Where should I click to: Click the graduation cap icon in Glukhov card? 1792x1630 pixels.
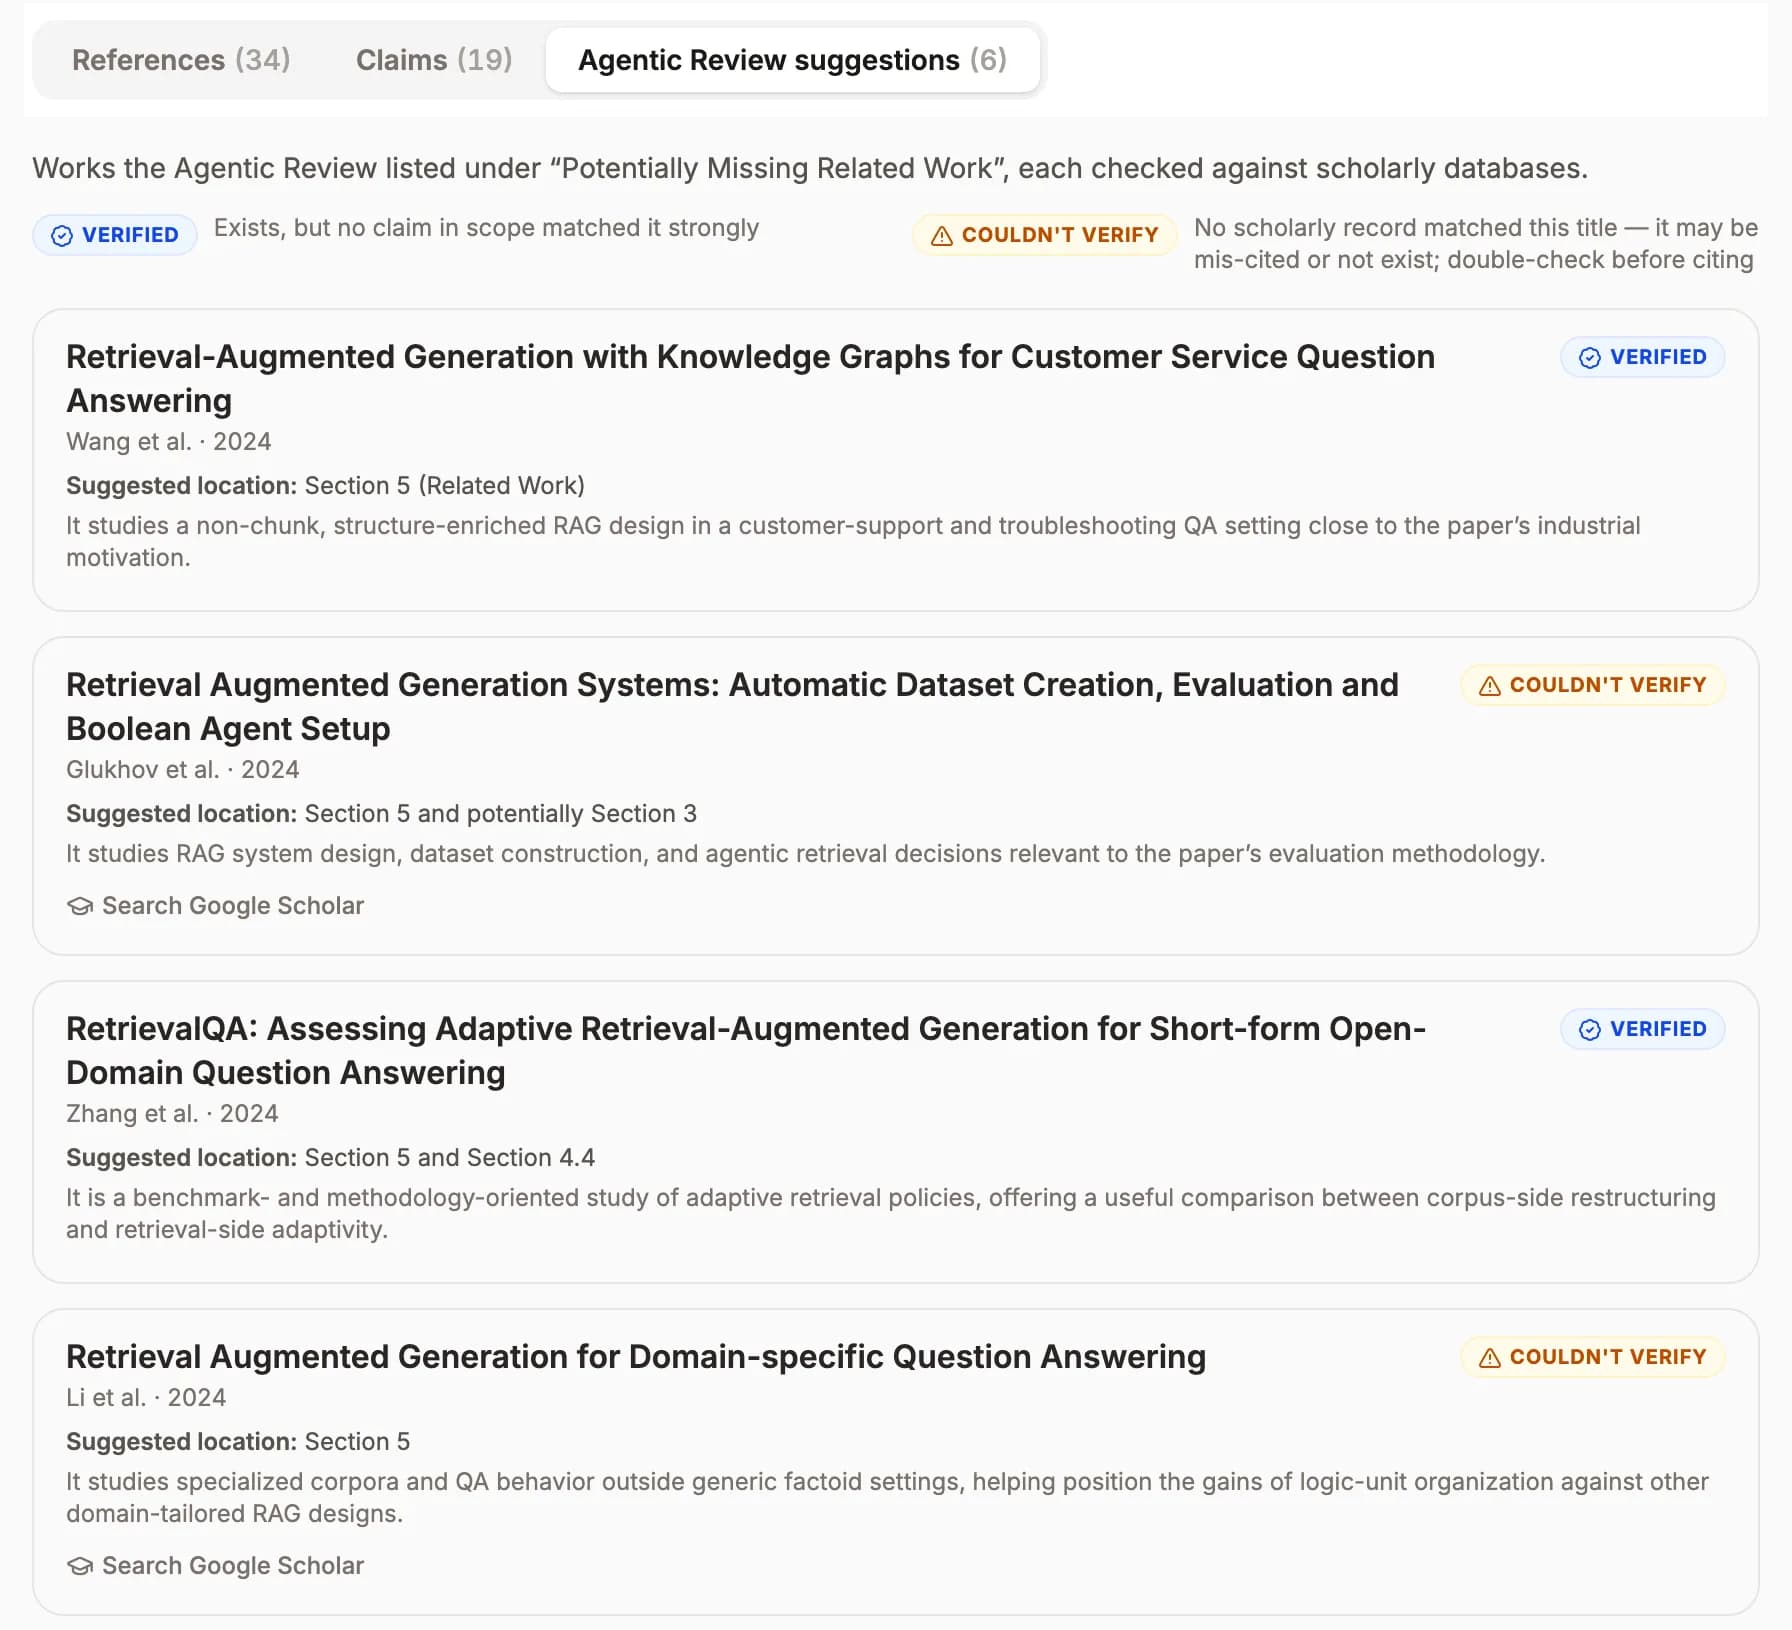80,906
